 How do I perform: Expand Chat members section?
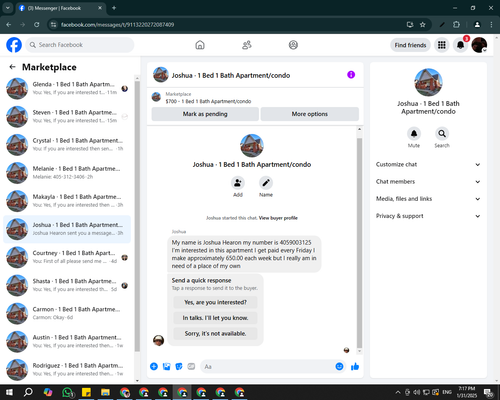tap(428, 182)
